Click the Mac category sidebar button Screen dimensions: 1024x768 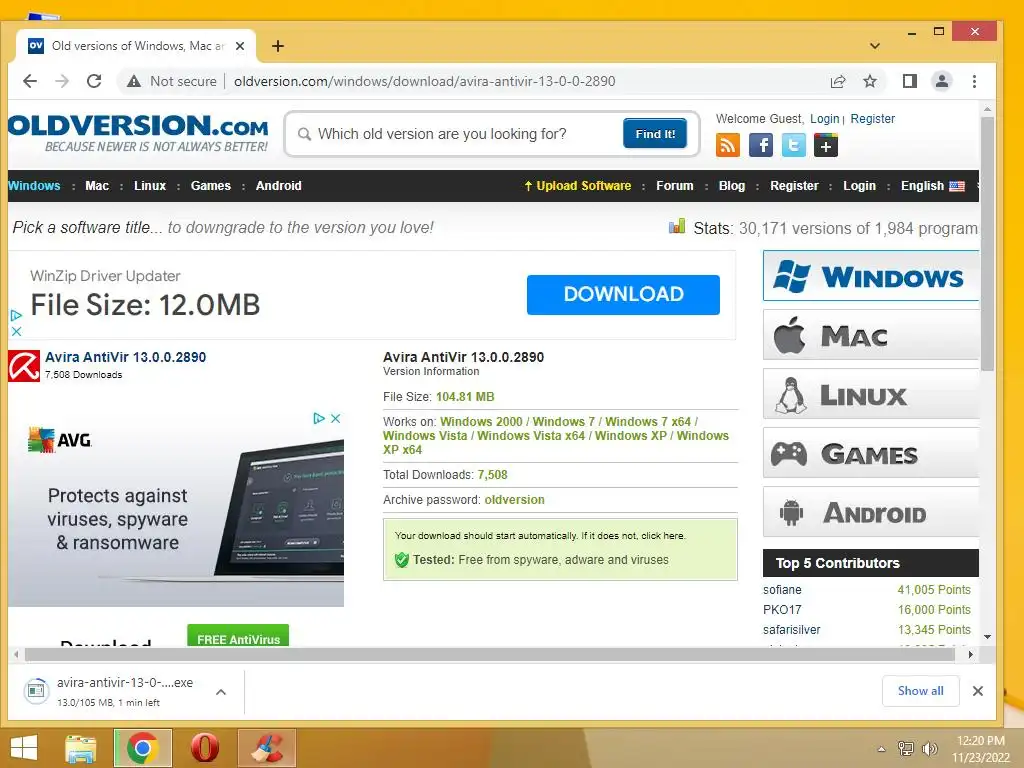[x=871, y=335]
